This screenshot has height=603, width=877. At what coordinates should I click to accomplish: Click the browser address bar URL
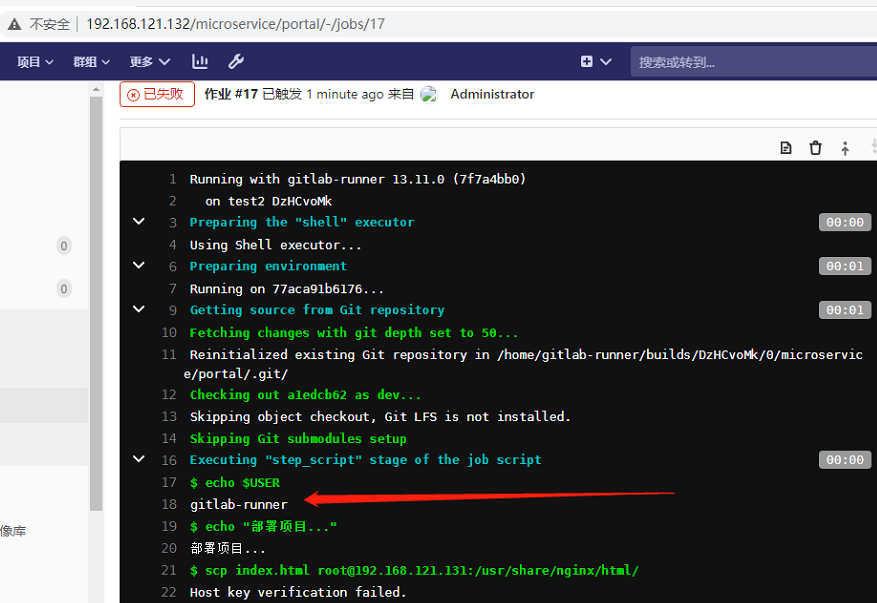tap(235, 24)
